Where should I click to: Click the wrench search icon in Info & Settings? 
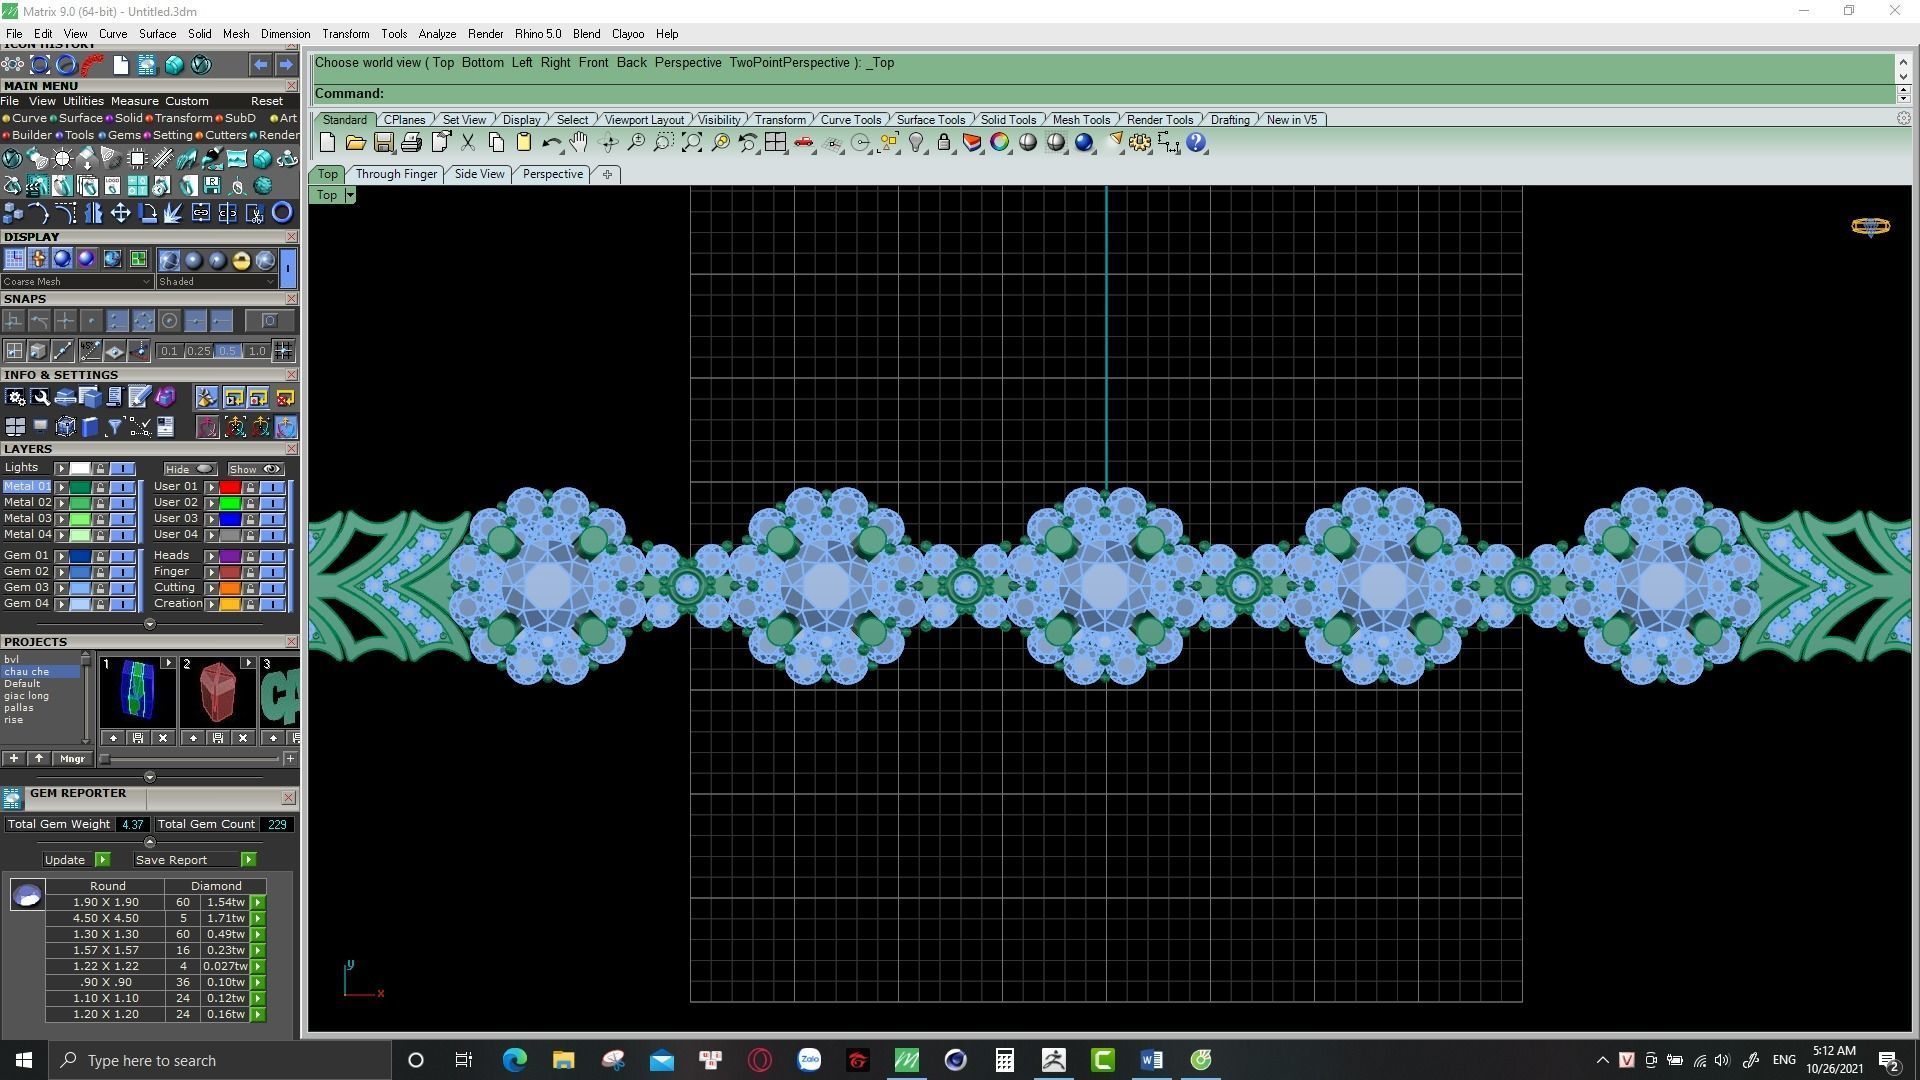tap(40, 398)
